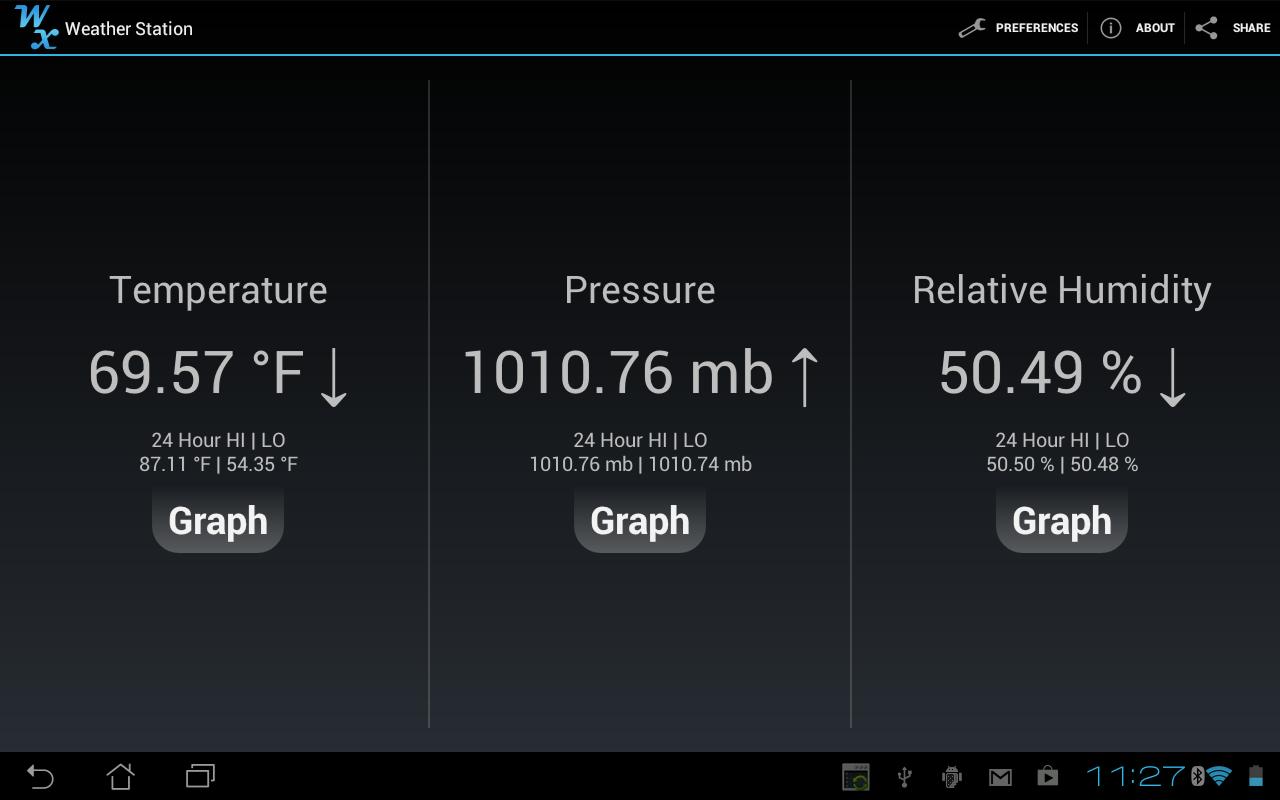Tap the Share icon
Image resolution: width=1280 pixels, height=800 pixels.
[1207, 28]
